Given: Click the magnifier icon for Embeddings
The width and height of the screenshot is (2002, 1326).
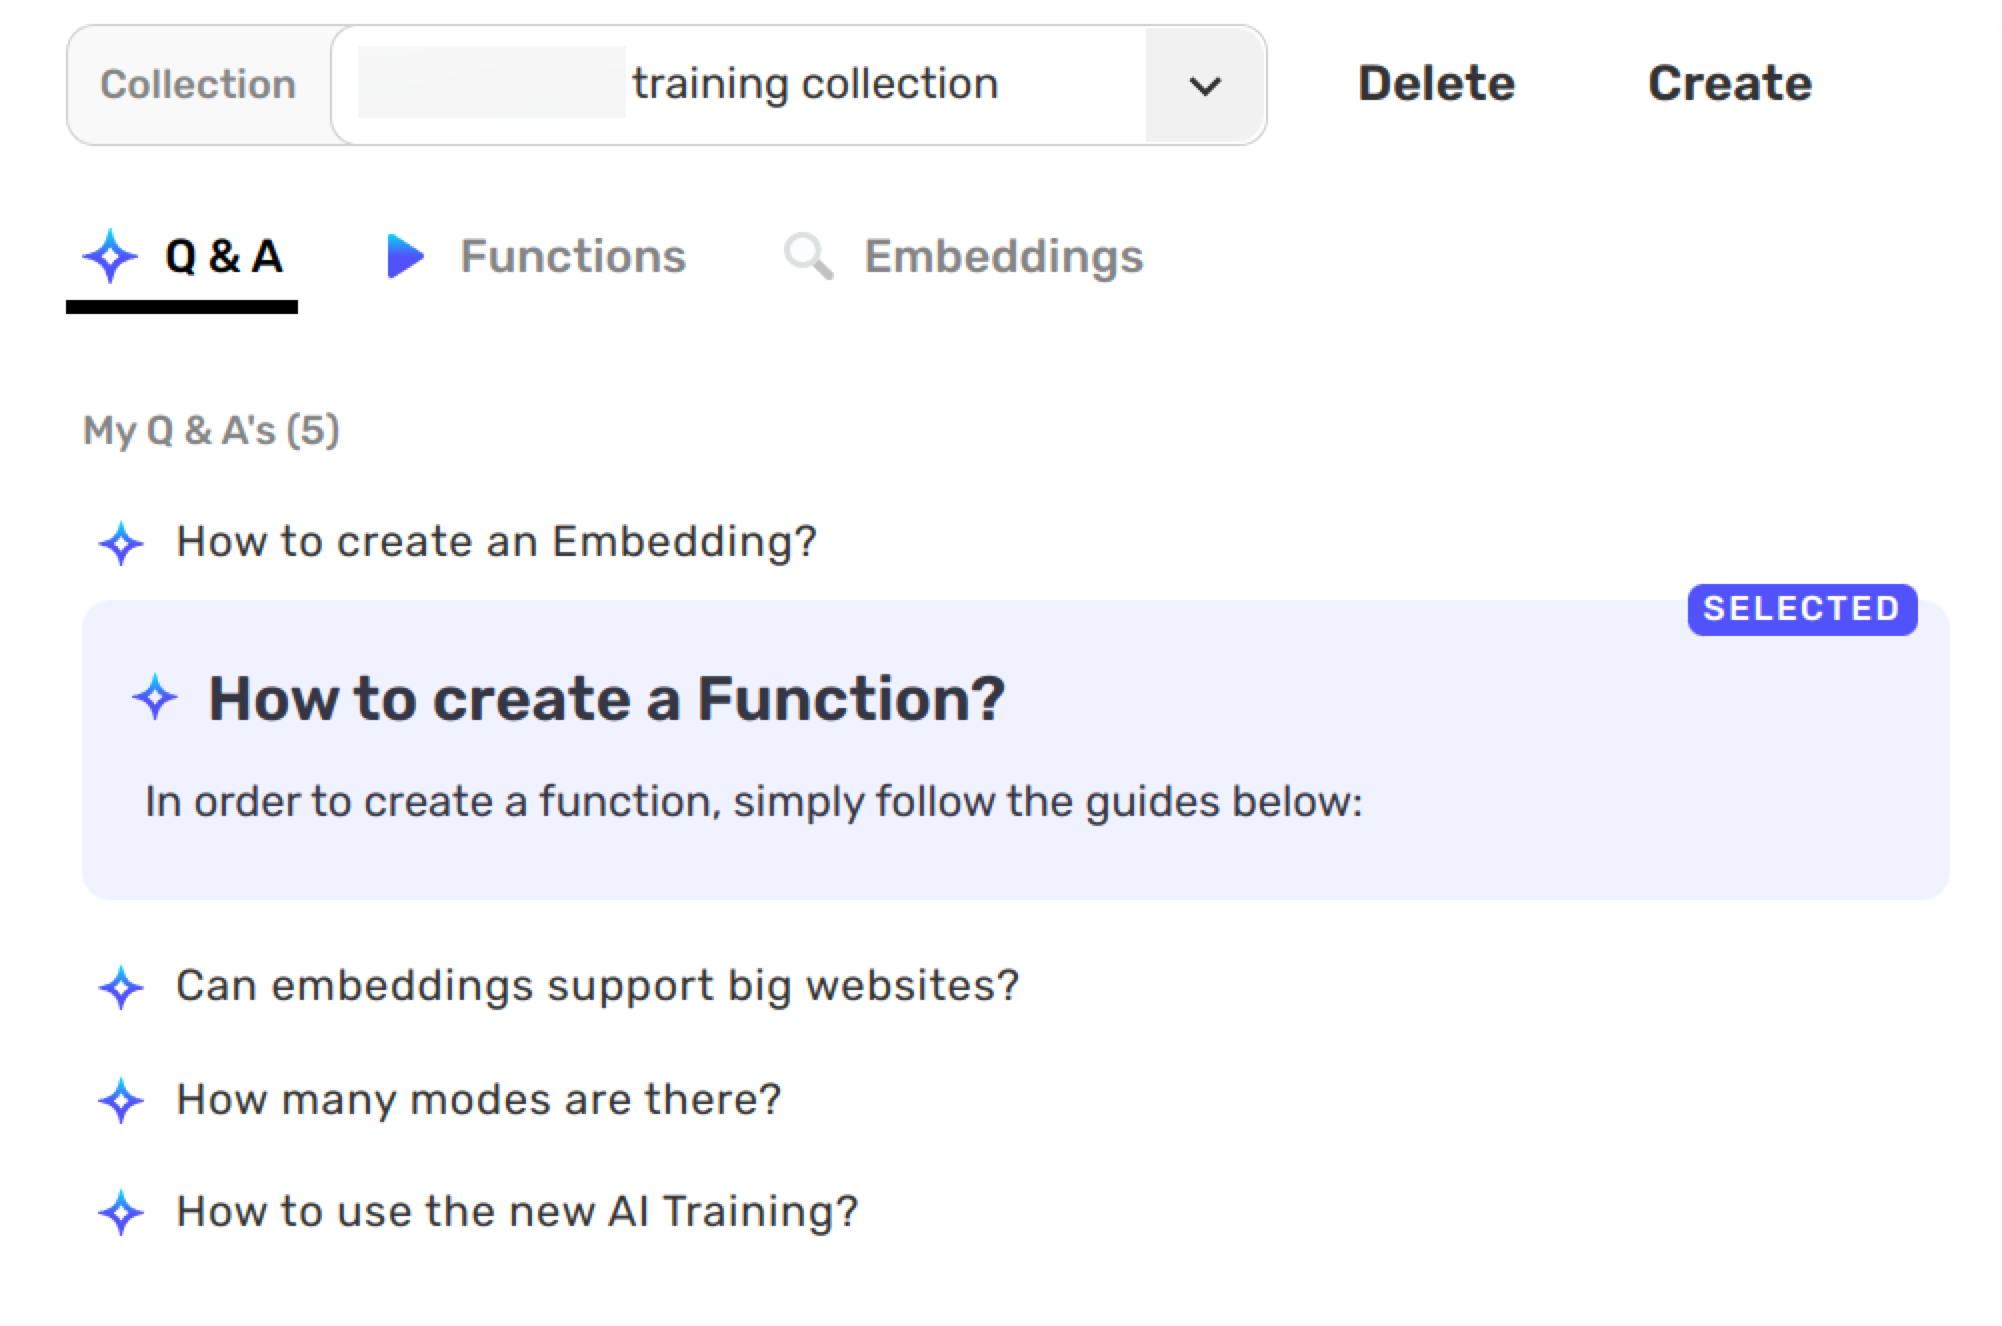Looking at the screenshot, I should pyautogui.click(x=808, y=257).
